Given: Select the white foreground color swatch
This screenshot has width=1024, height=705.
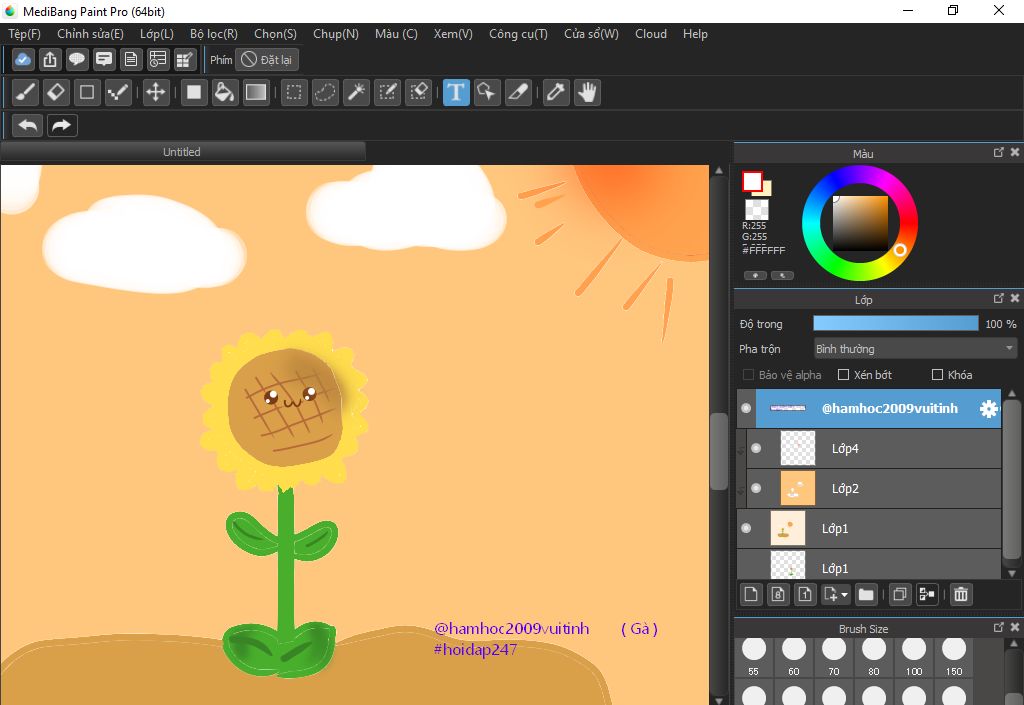Looking at the screenshot, I should pyautogui.click(x=752, y=181).
